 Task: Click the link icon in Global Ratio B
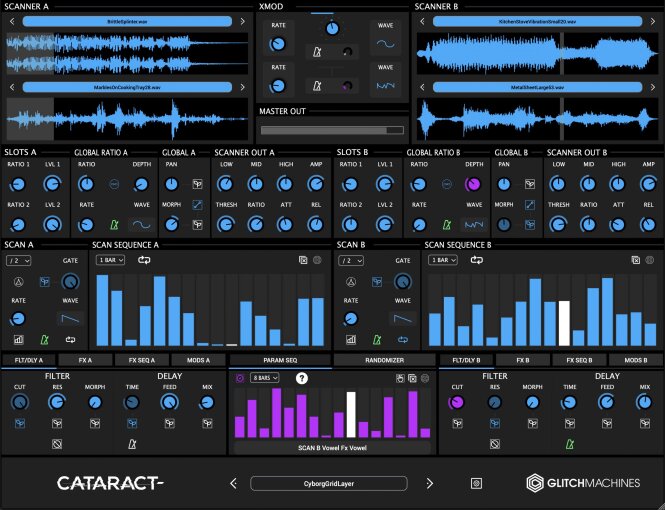[x=446, y=184]
